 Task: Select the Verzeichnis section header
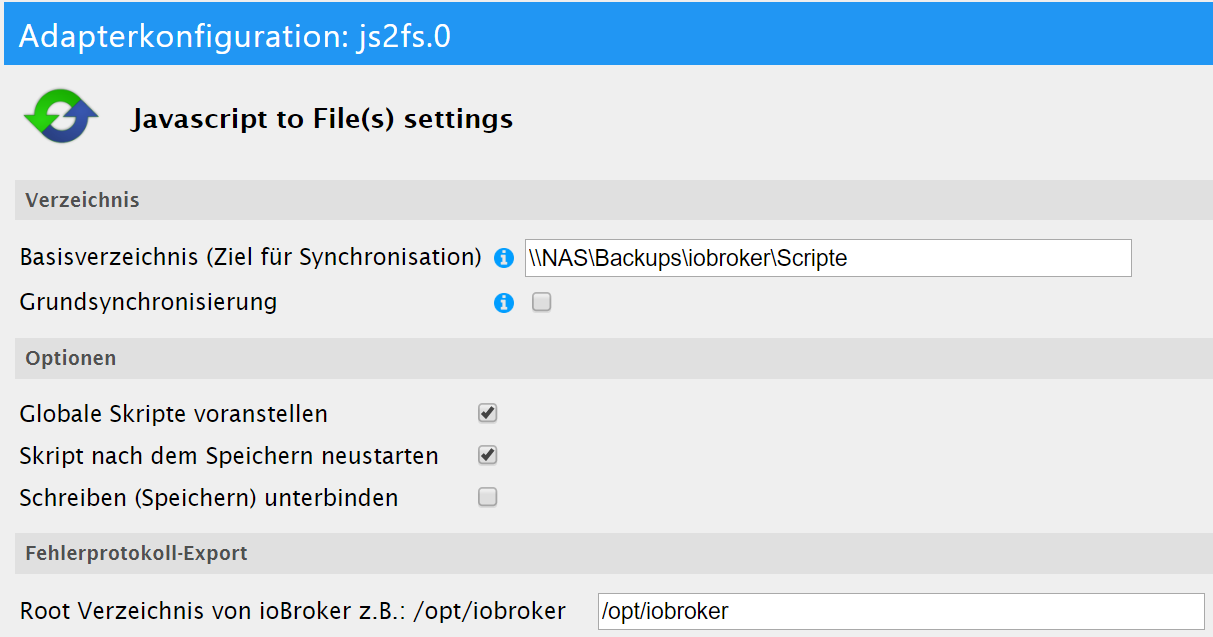[83, 200]
